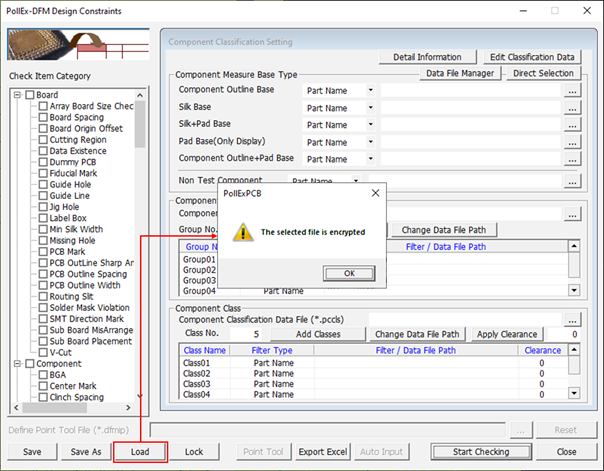Collapse the Board tree category
Screen dimensions: 604x471
[x=18, y=96]
